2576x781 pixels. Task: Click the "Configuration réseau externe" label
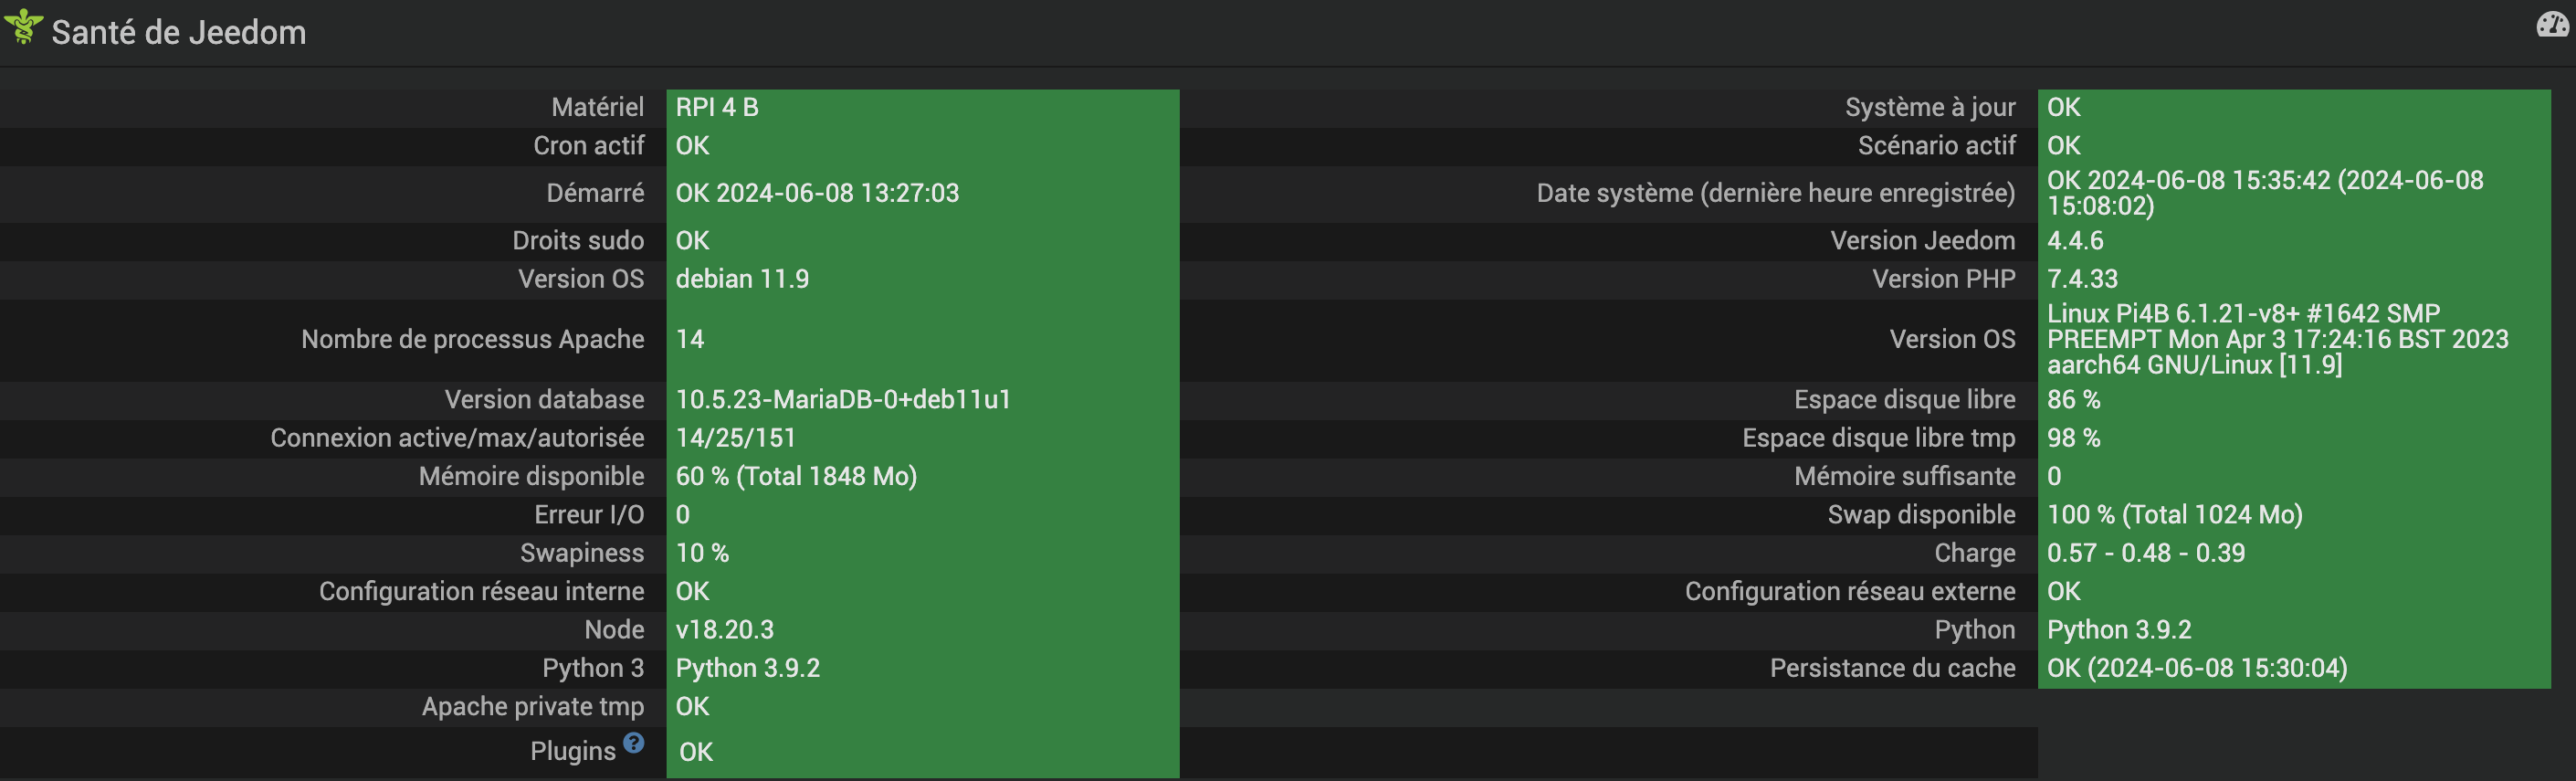pyautogui.click(x=1849, y=592)
